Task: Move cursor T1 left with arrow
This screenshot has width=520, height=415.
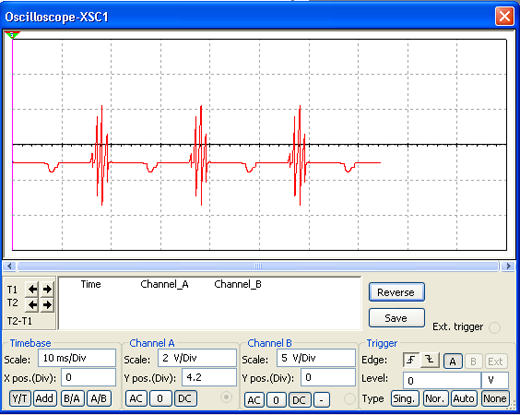Action: [32, 289]
